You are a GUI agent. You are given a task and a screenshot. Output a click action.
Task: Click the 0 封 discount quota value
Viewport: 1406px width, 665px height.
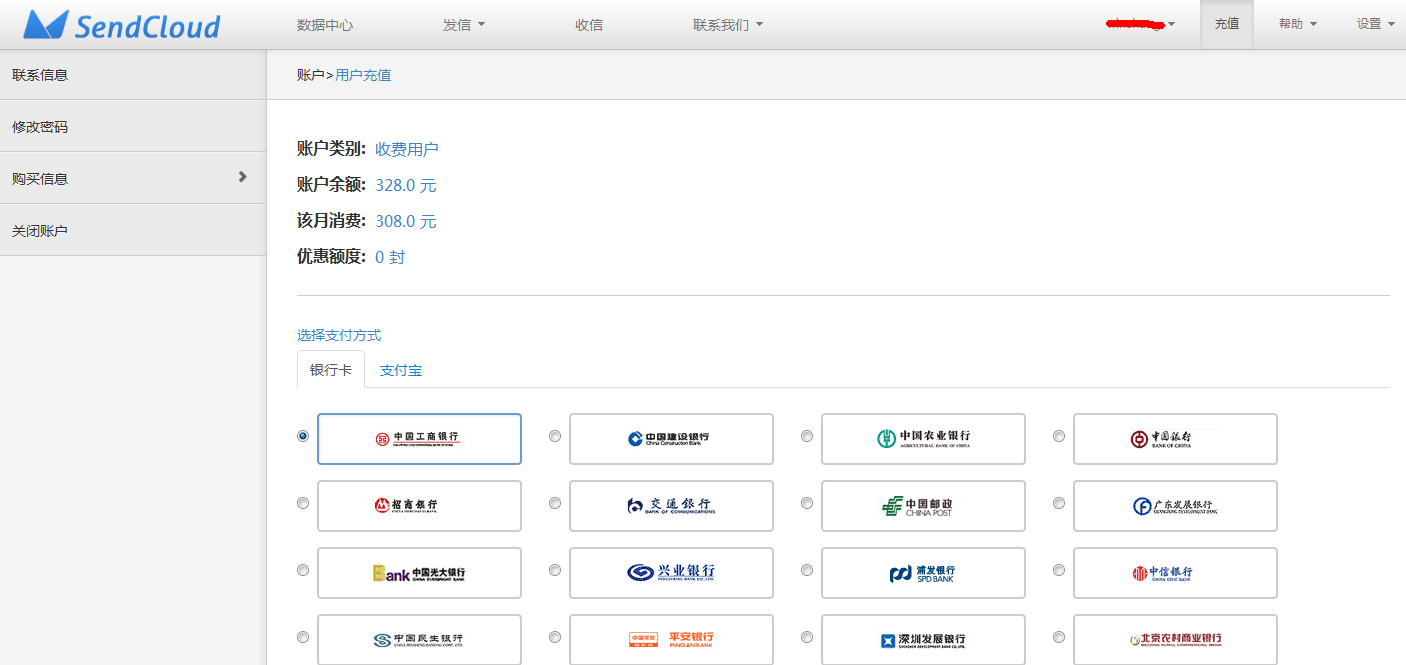pos(390,257)
